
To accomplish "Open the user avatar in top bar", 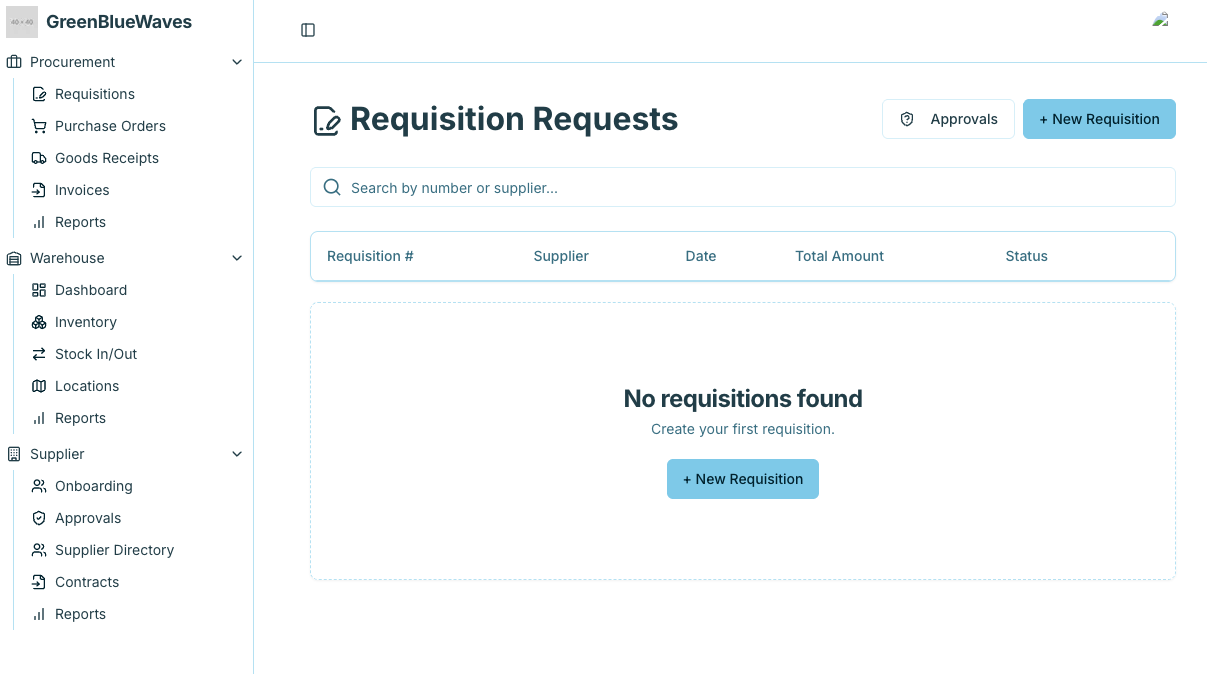I will pyautogui.click(x=1161, y=20).
